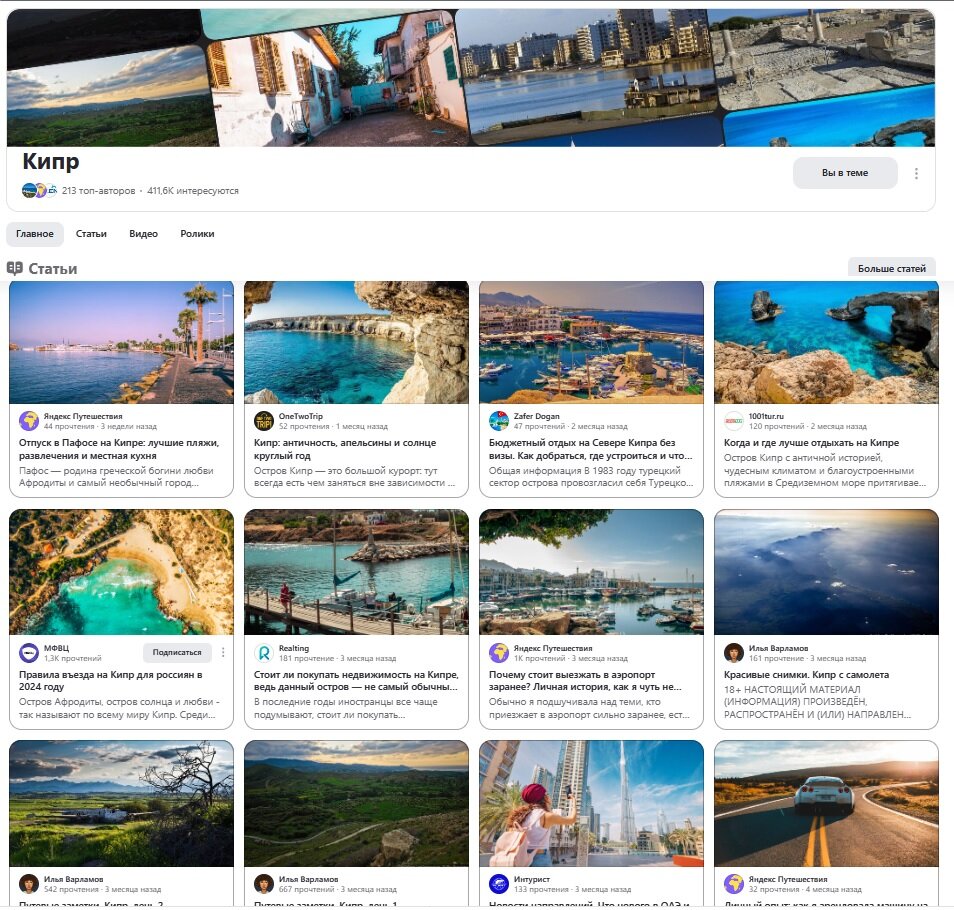Open the article Когда и где лучше отдыхать на Кипре
954x910 pixels.
(811, 443)
